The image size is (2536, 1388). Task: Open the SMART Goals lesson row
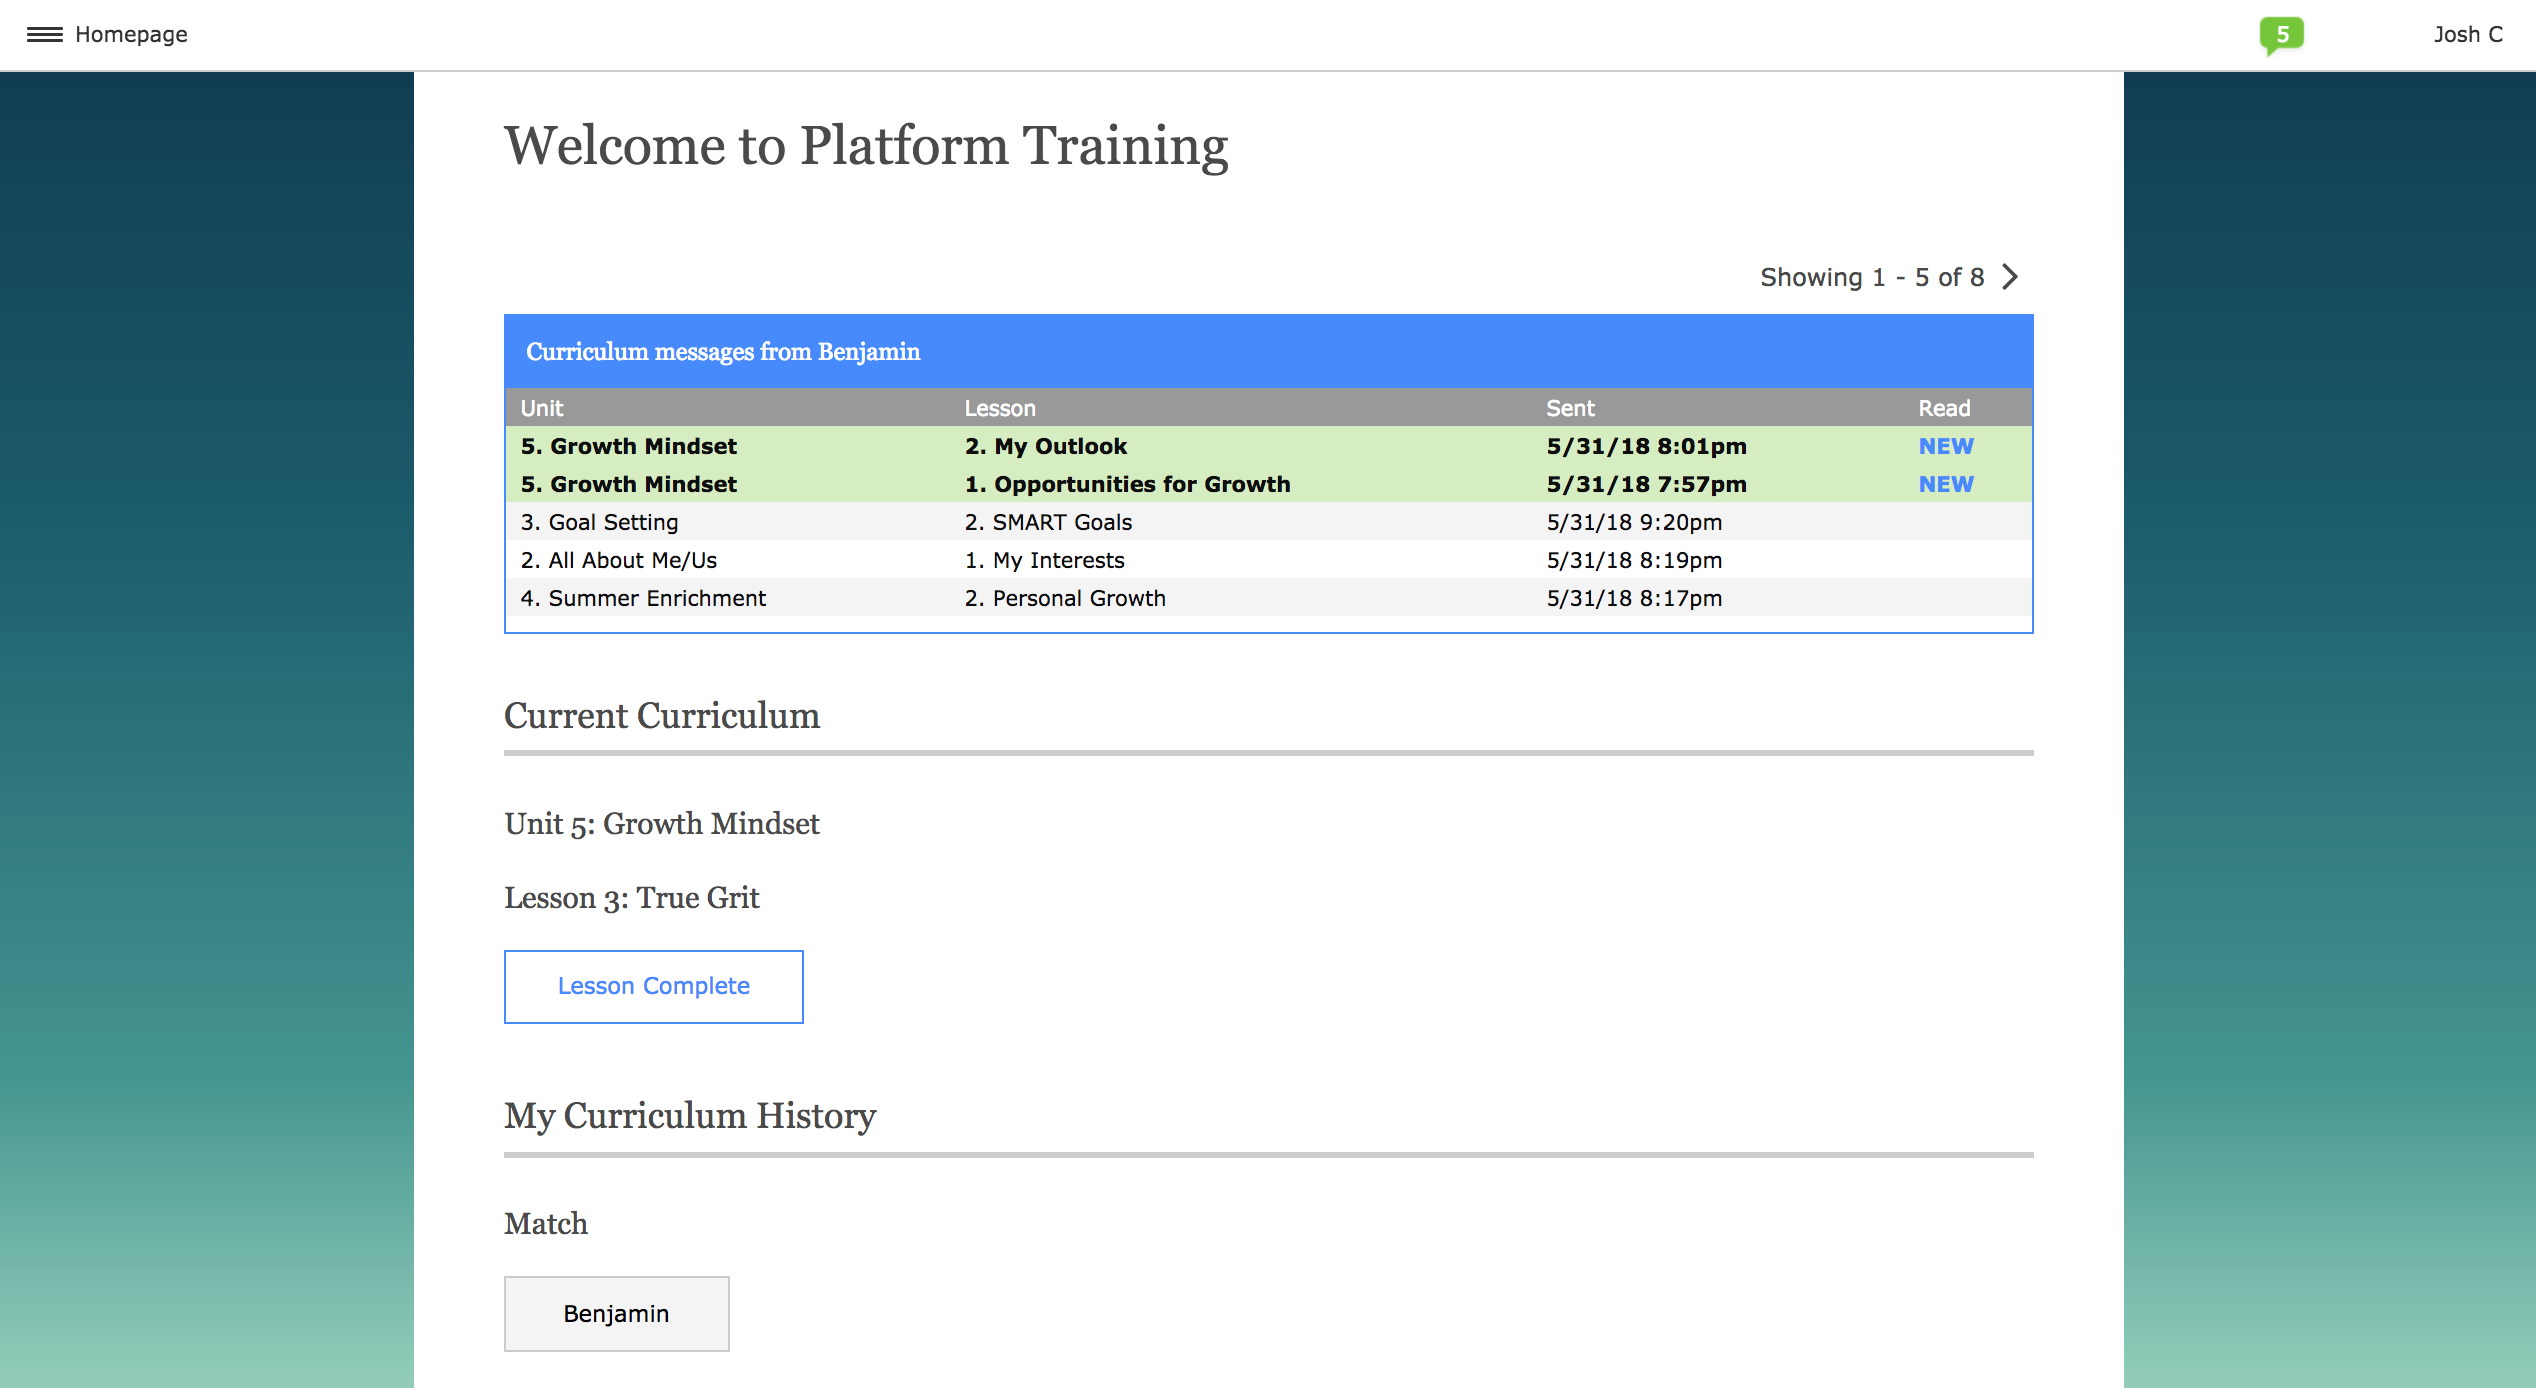[x=1048, y=523]
